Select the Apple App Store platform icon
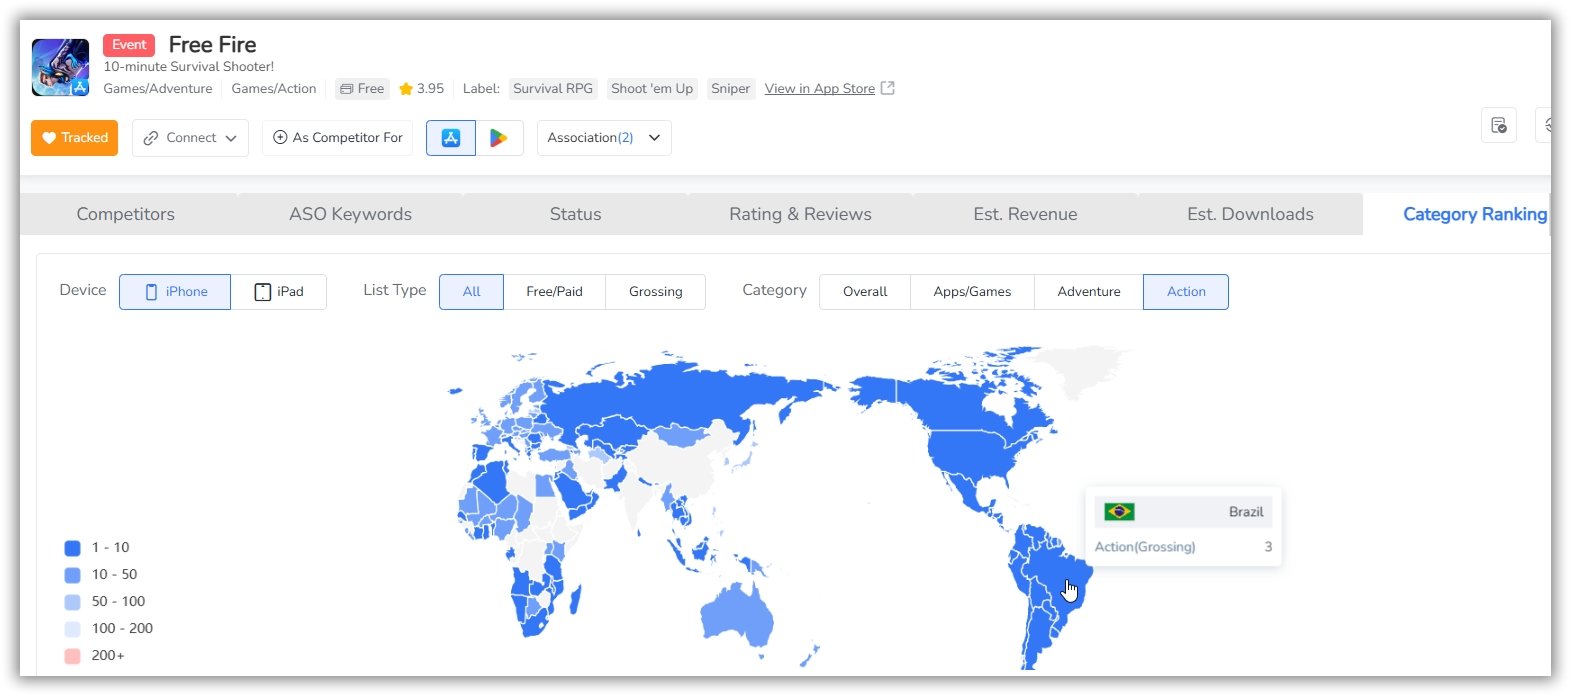 point(451,138)
